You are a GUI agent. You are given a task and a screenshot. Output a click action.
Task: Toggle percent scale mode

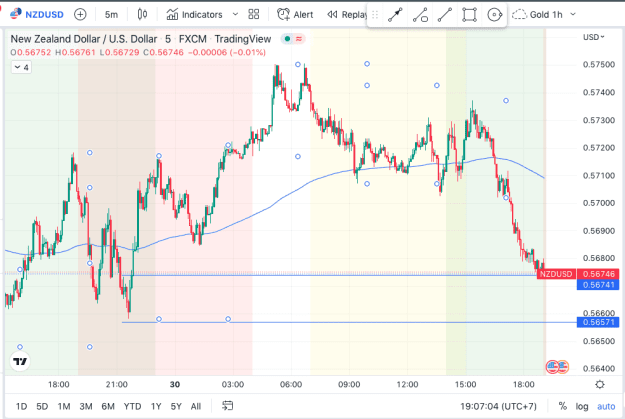click(x=562, y=406)
